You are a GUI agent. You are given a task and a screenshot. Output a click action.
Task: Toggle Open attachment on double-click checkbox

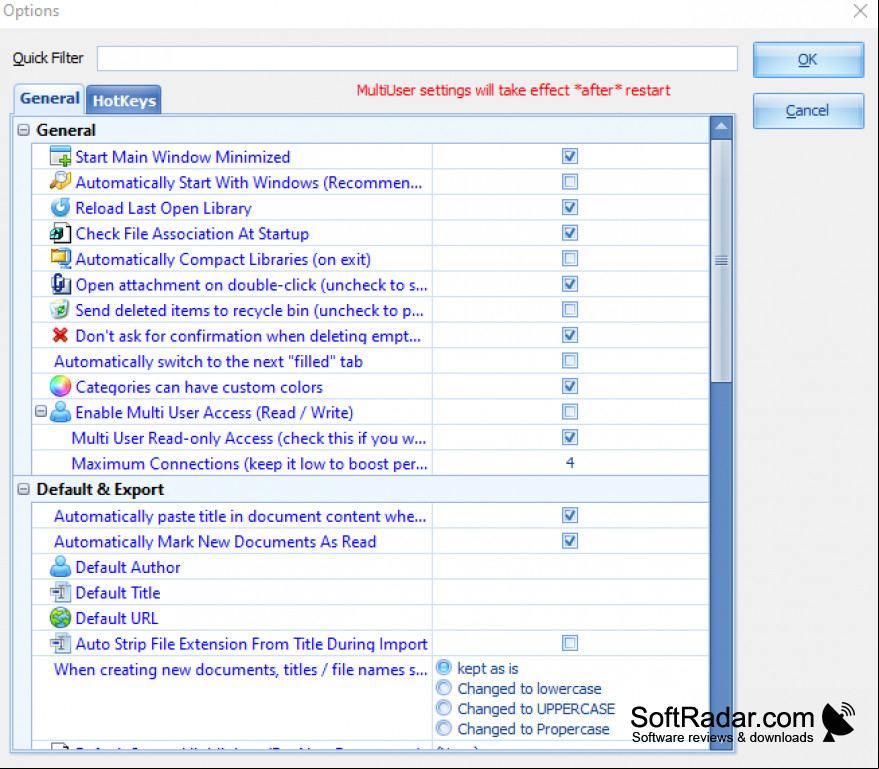point(570,284)
